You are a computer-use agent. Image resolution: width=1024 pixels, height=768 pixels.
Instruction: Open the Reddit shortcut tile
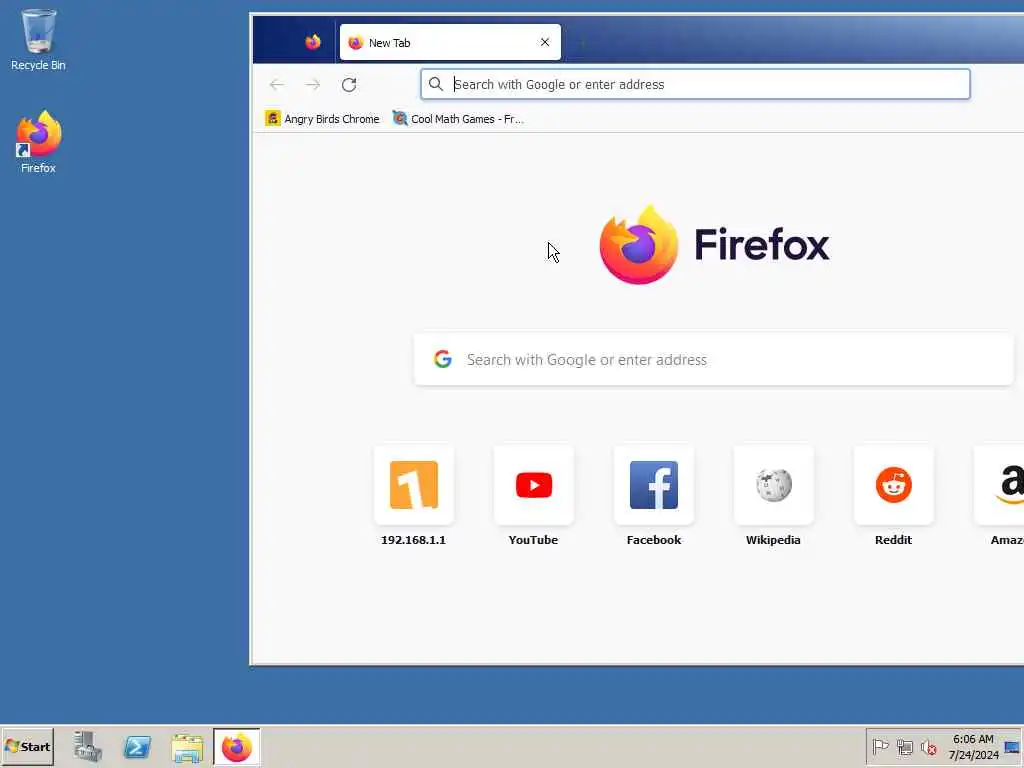(x=893, y=485)
